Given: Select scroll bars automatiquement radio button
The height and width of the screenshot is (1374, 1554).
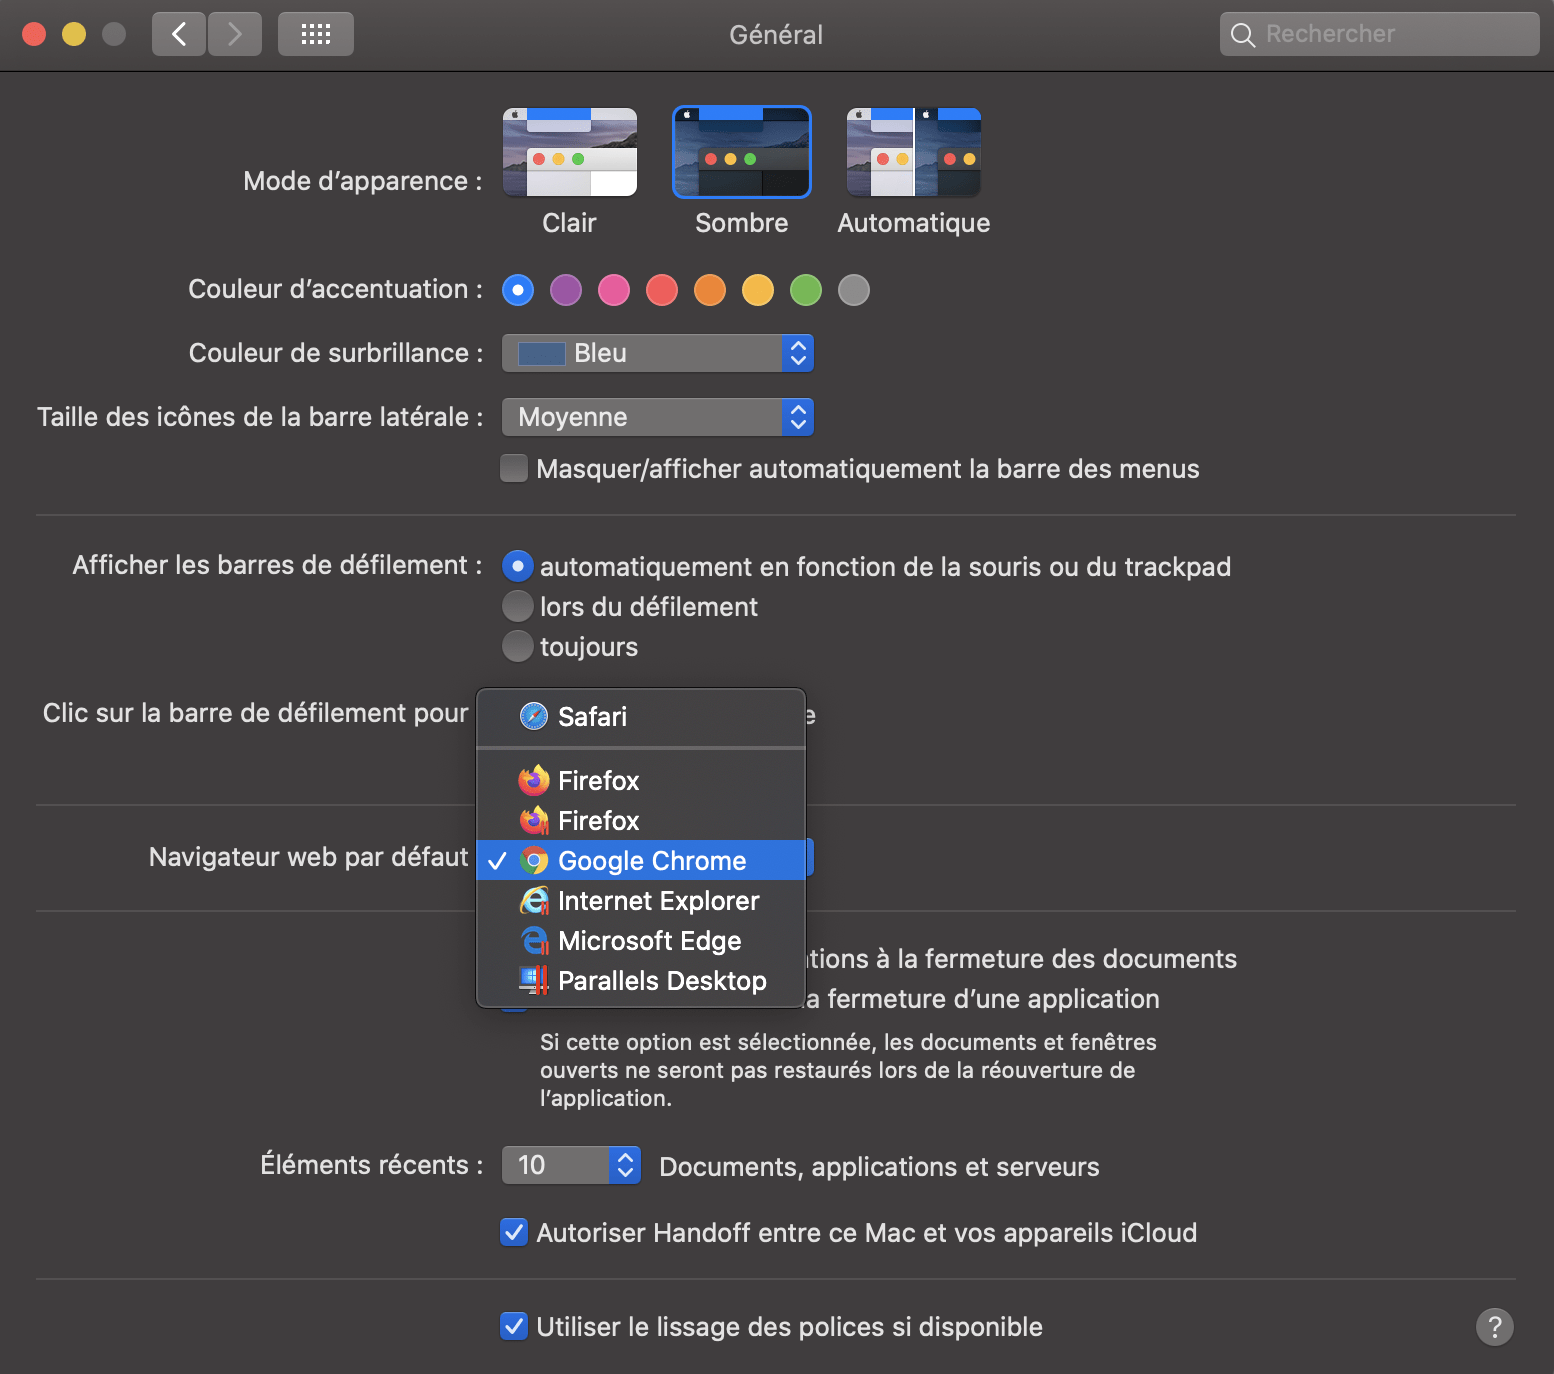Looking at the screenshot, I should tap(517, 566).
